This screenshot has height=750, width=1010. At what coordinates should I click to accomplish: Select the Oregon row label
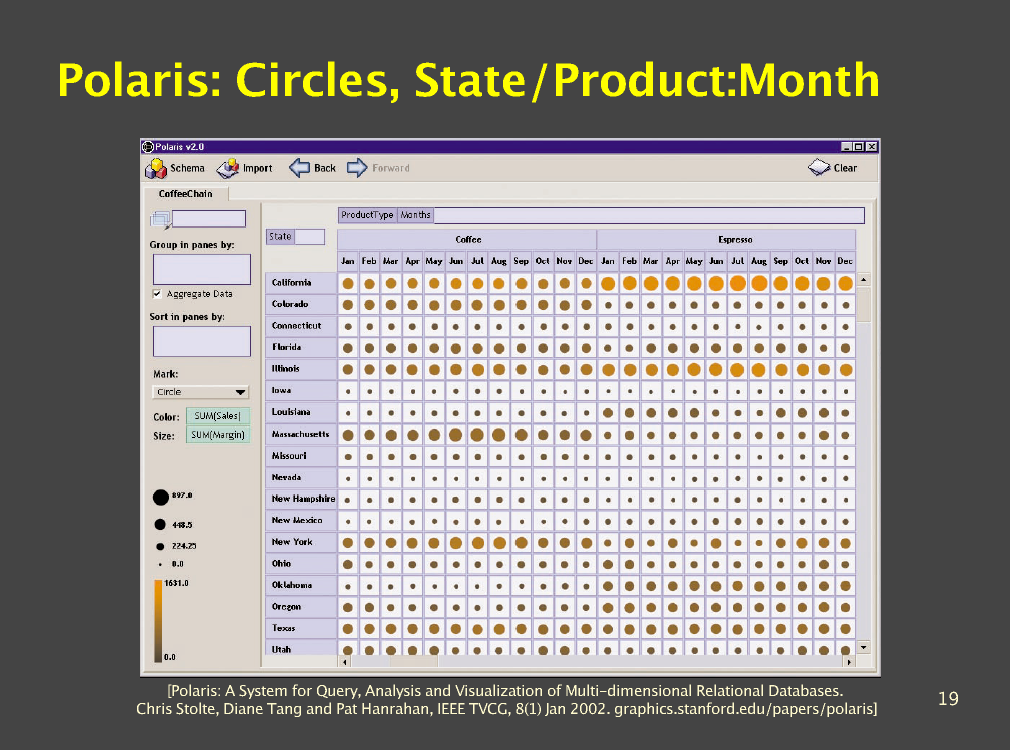coord(301,607)
